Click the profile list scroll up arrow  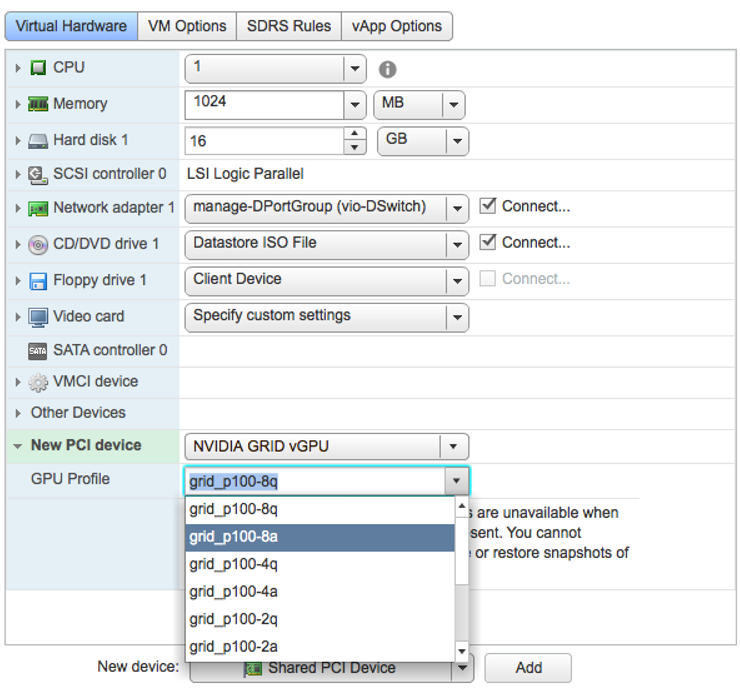pyautogui.click(x=462, y=506)
